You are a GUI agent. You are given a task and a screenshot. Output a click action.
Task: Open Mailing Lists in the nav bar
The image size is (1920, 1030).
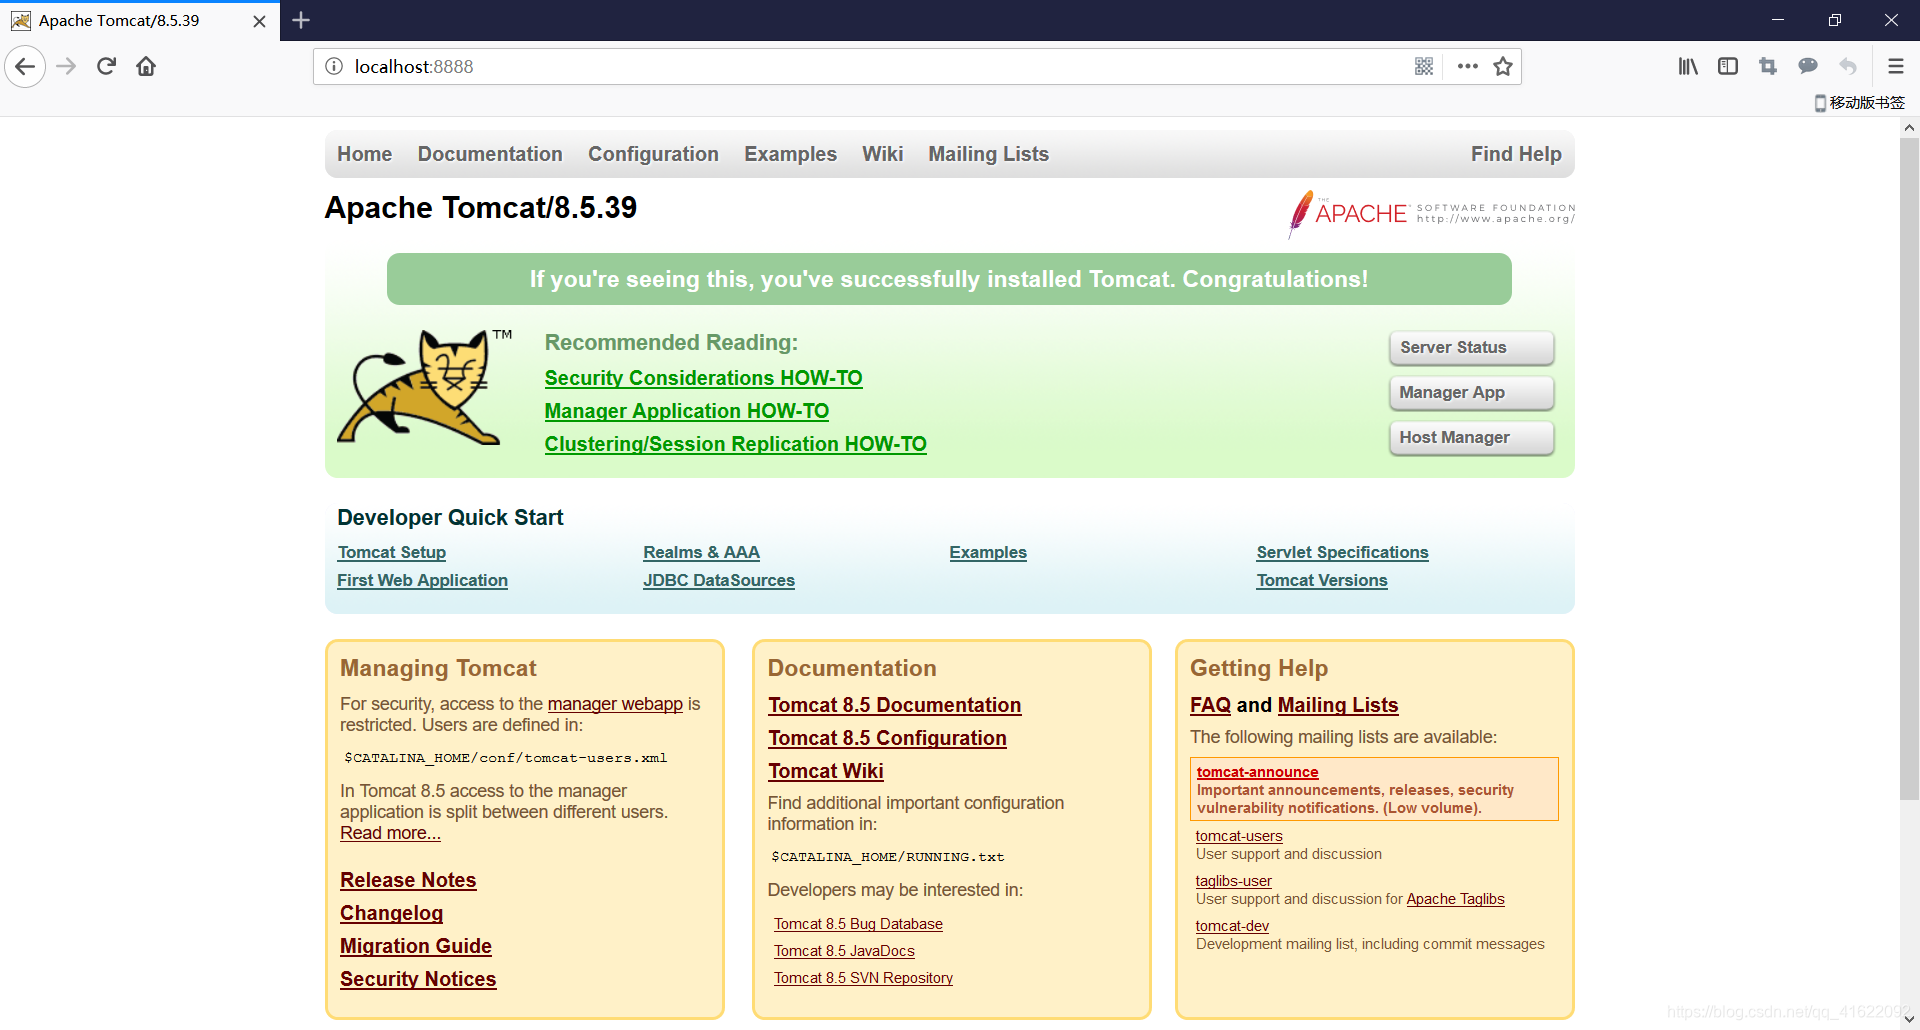tap(988, 154)
